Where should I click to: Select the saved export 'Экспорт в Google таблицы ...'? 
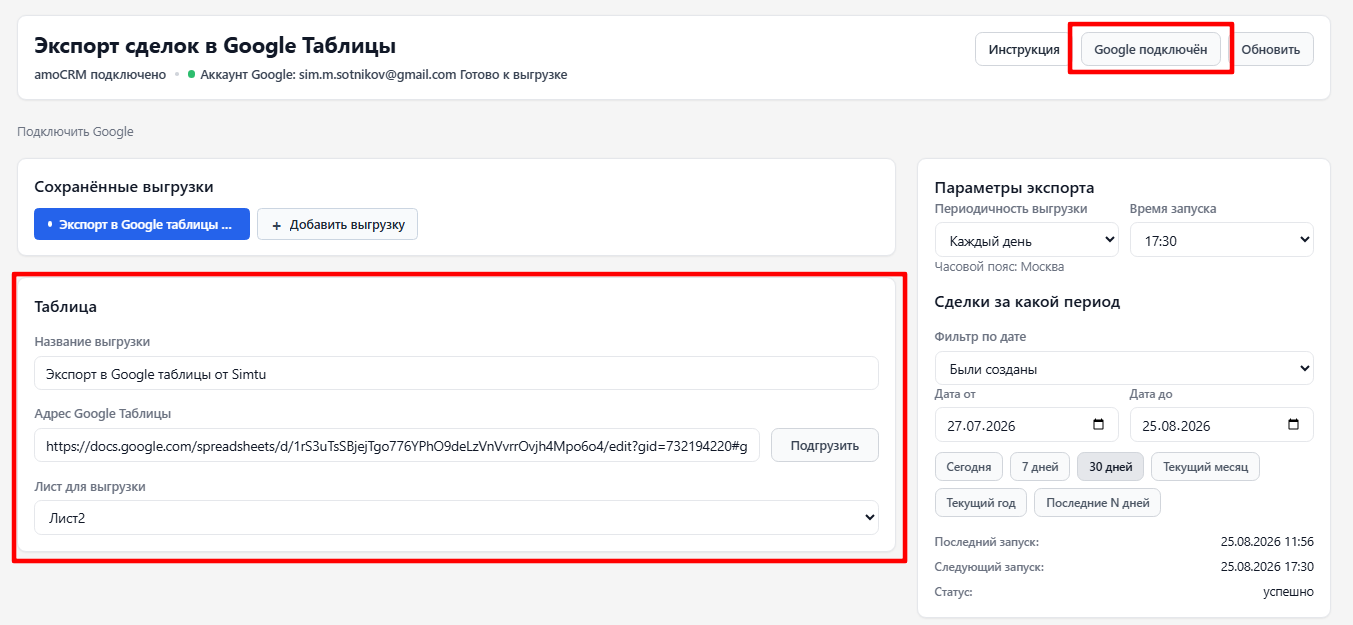pyautogui.click(x=142, y=224)
